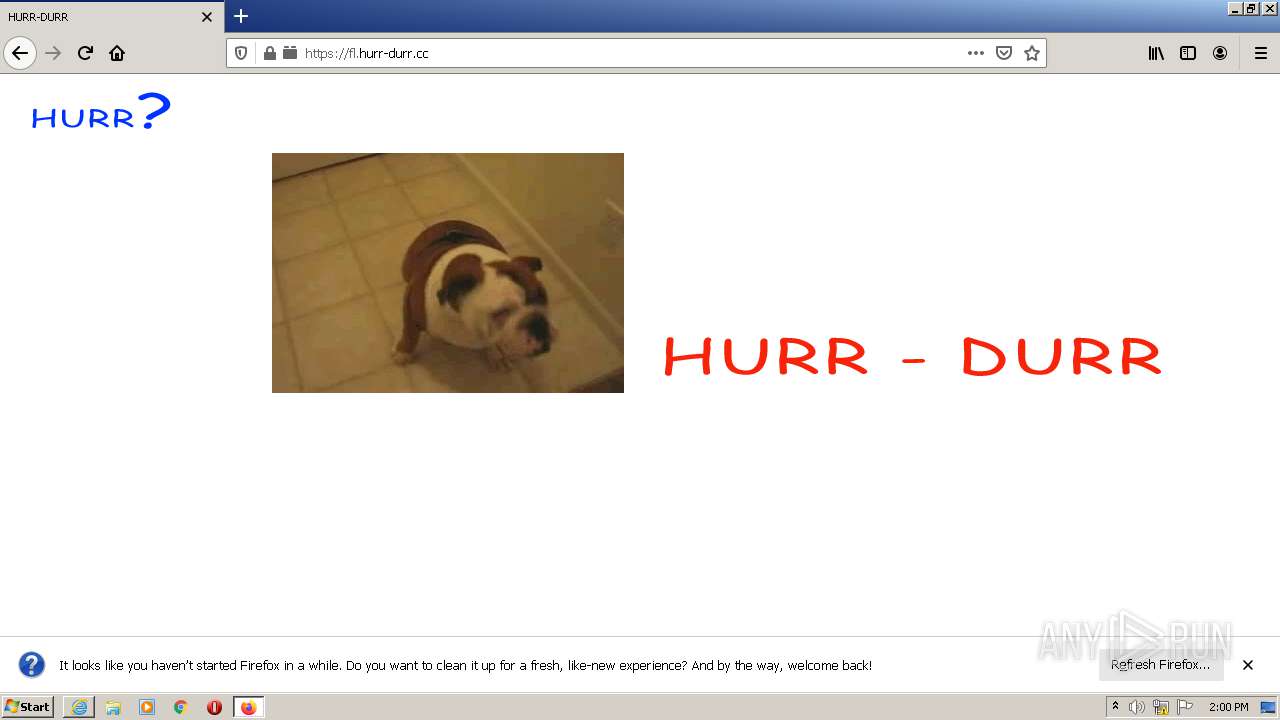The height and width of the screenshot is (720, 1280).
Task: Click the bulldog image
Action: [x=448, y=273]
